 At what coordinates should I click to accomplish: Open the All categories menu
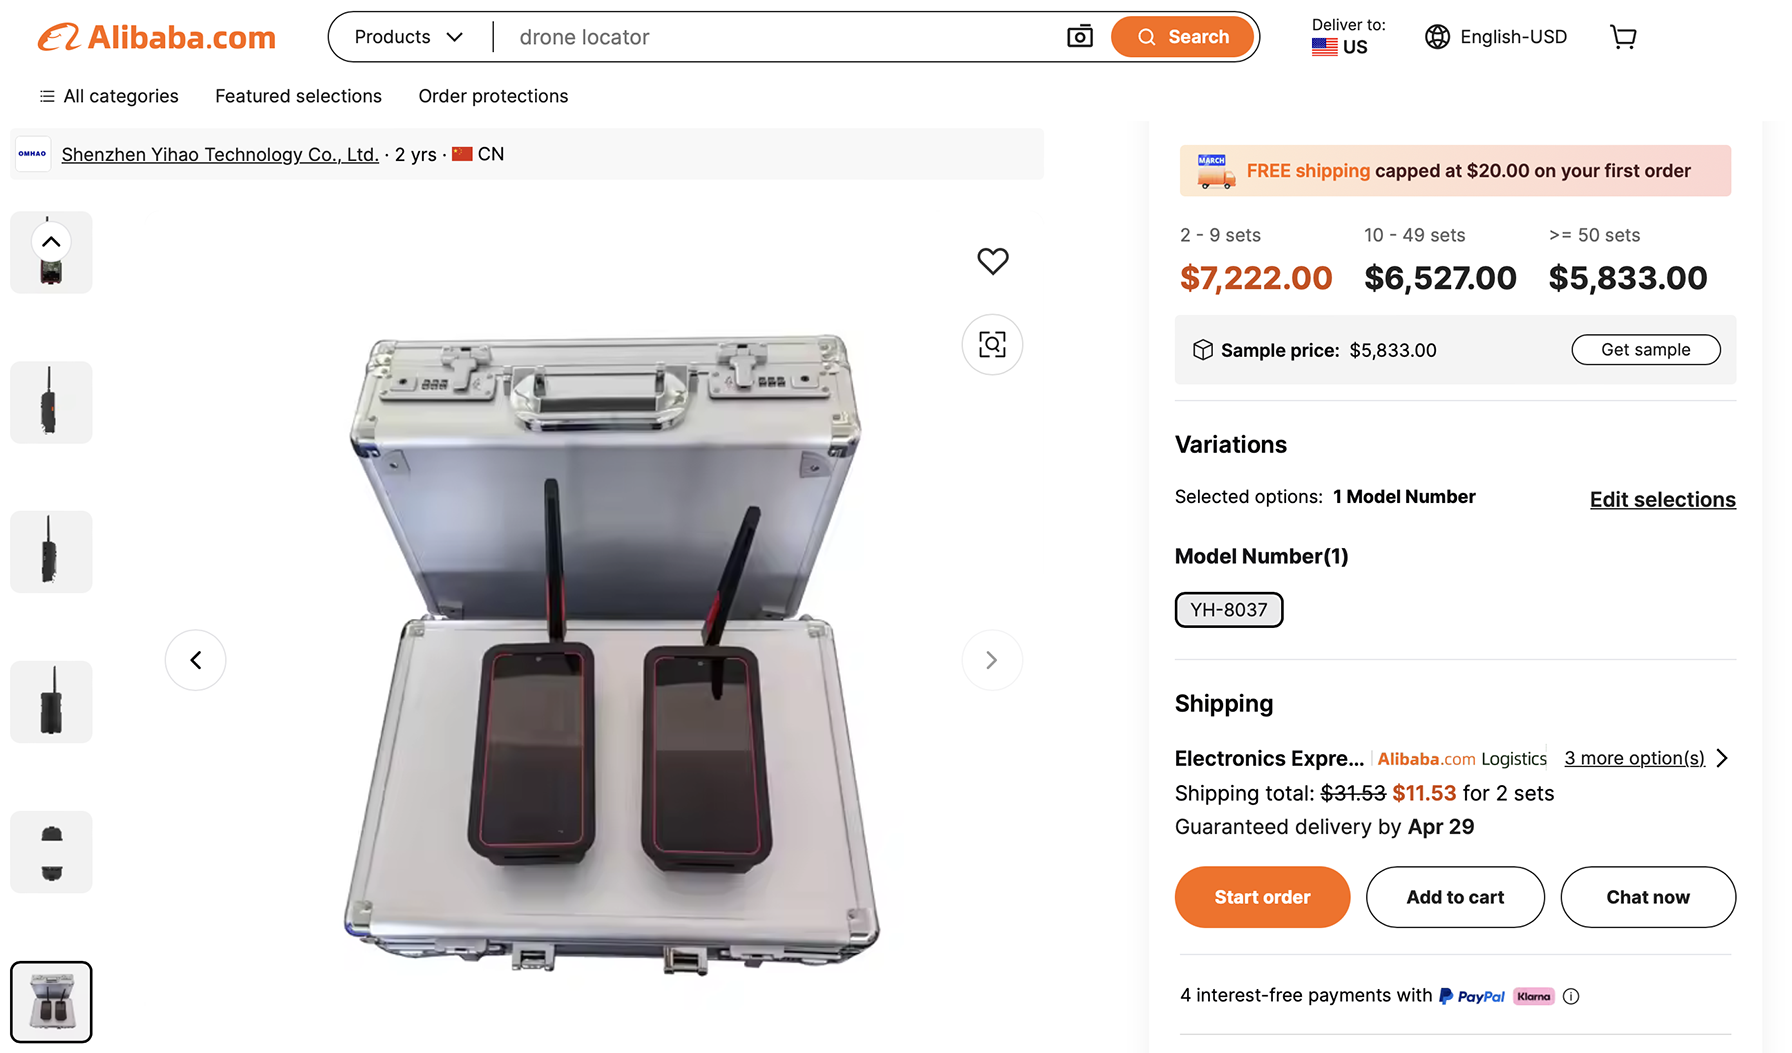pos(109,96)
